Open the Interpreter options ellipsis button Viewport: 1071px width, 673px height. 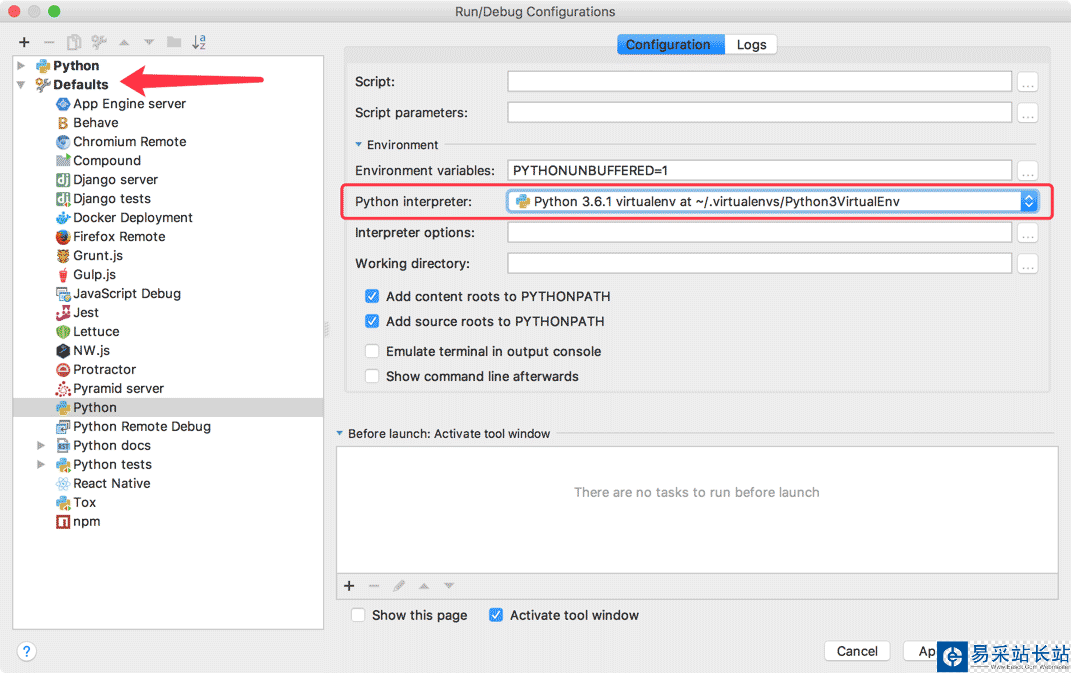pos(1027,233)
